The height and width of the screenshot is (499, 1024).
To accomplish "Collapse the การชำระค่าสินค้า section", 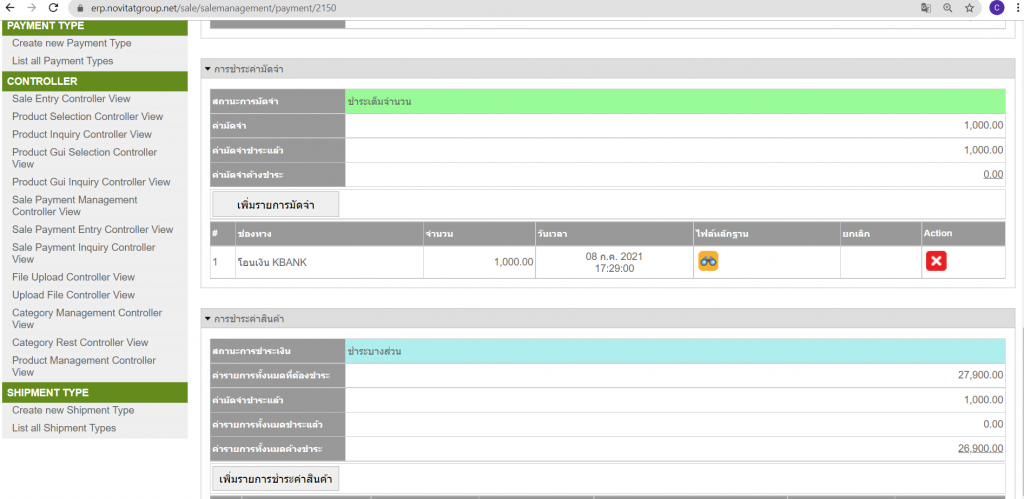I will coord(208,319).
